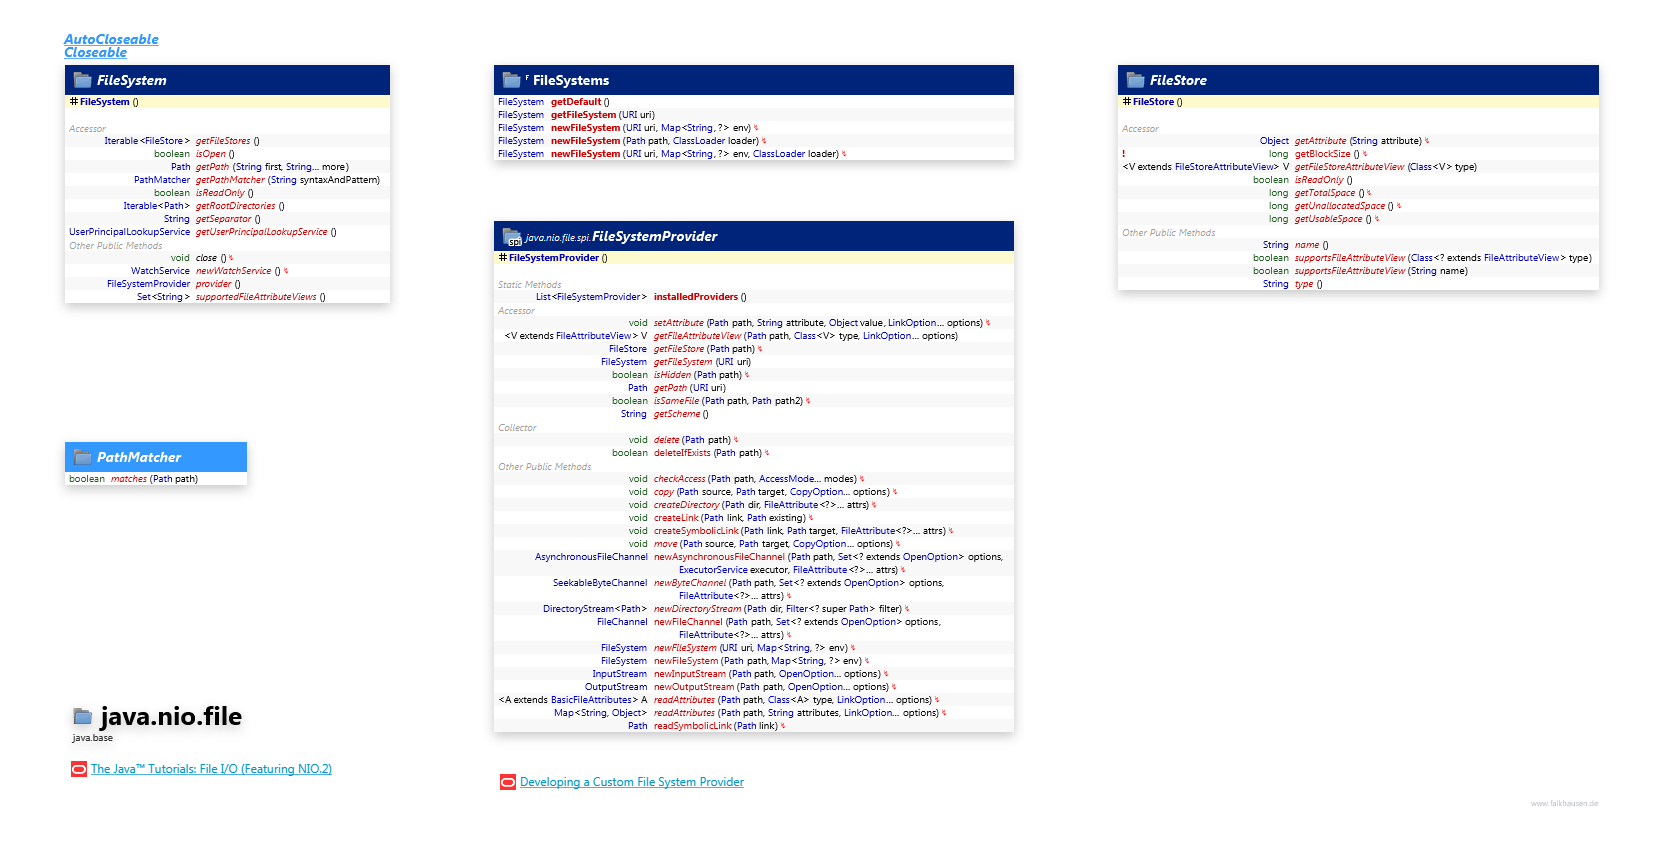The height and width of the screenshot is (849, 1655).
Task: Click the getUnallocatedSpace method
Action: pos(1340,206)
